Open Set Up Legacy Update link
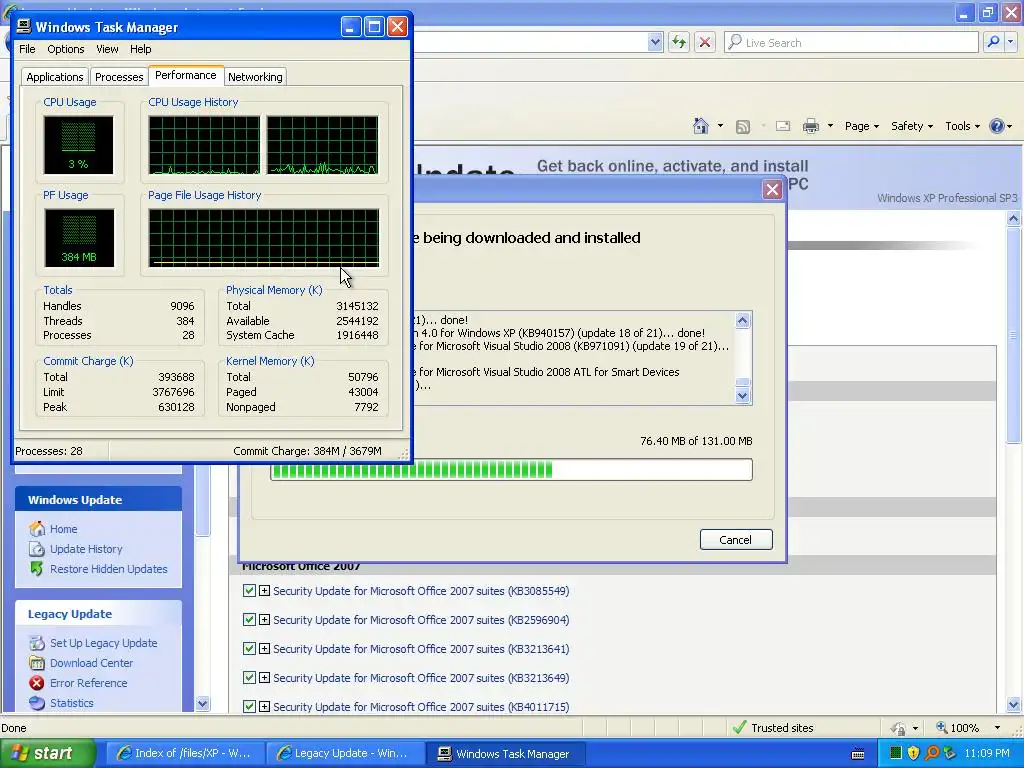 coord(103,643)
